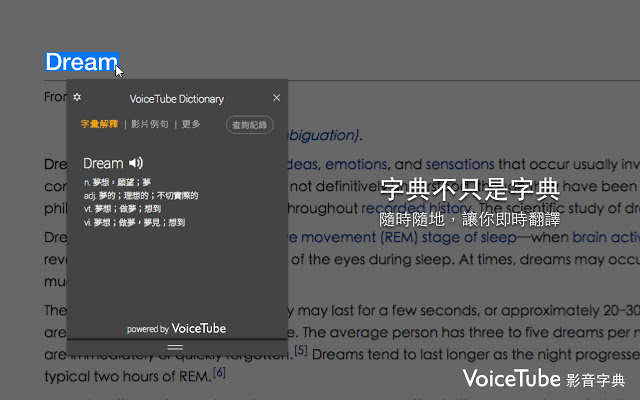Image resolution: width=640 pixels, height=400 pixels.
Task: Open VoiceTube Dictionary settings gear
Action: [x=77, y=97]
